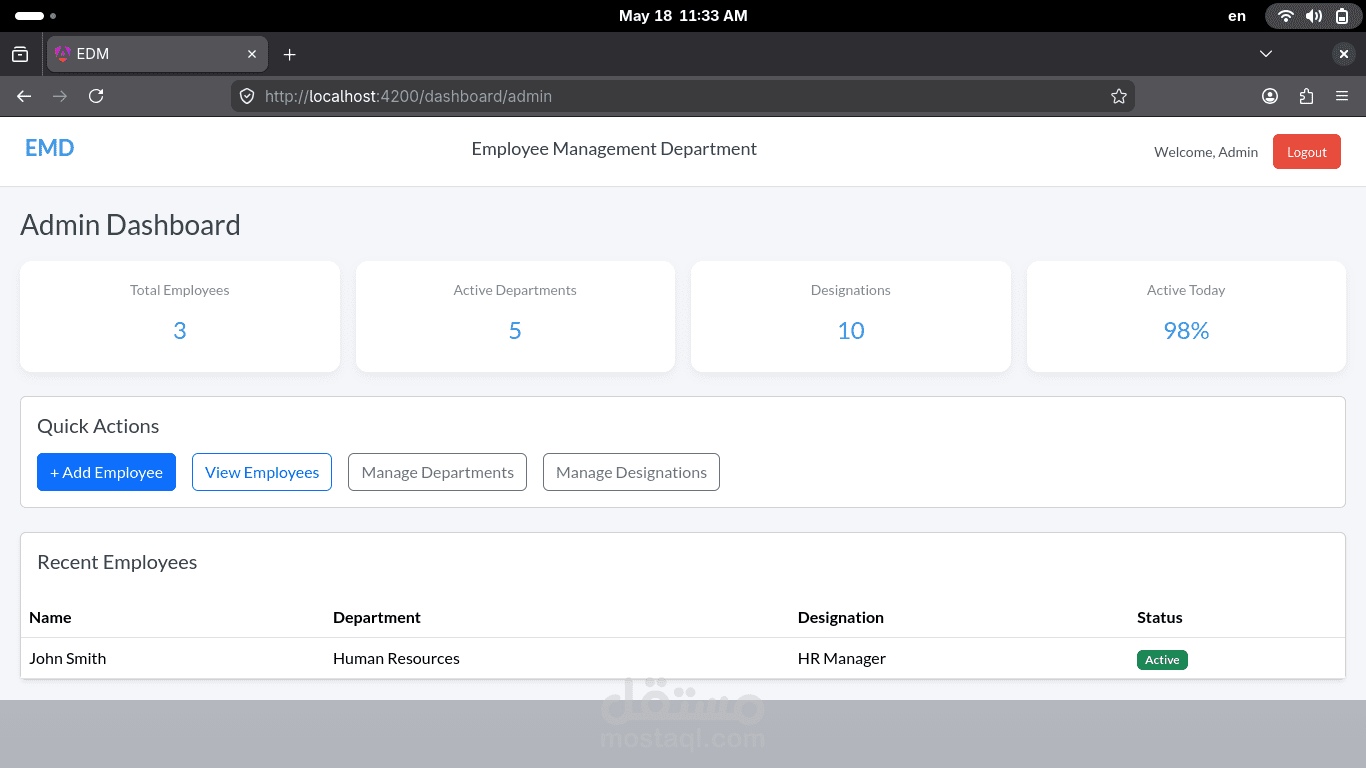This screenshot has width=1366, height=768.
Task: Click the Employee Management Department title
Action: pos(614,149)
